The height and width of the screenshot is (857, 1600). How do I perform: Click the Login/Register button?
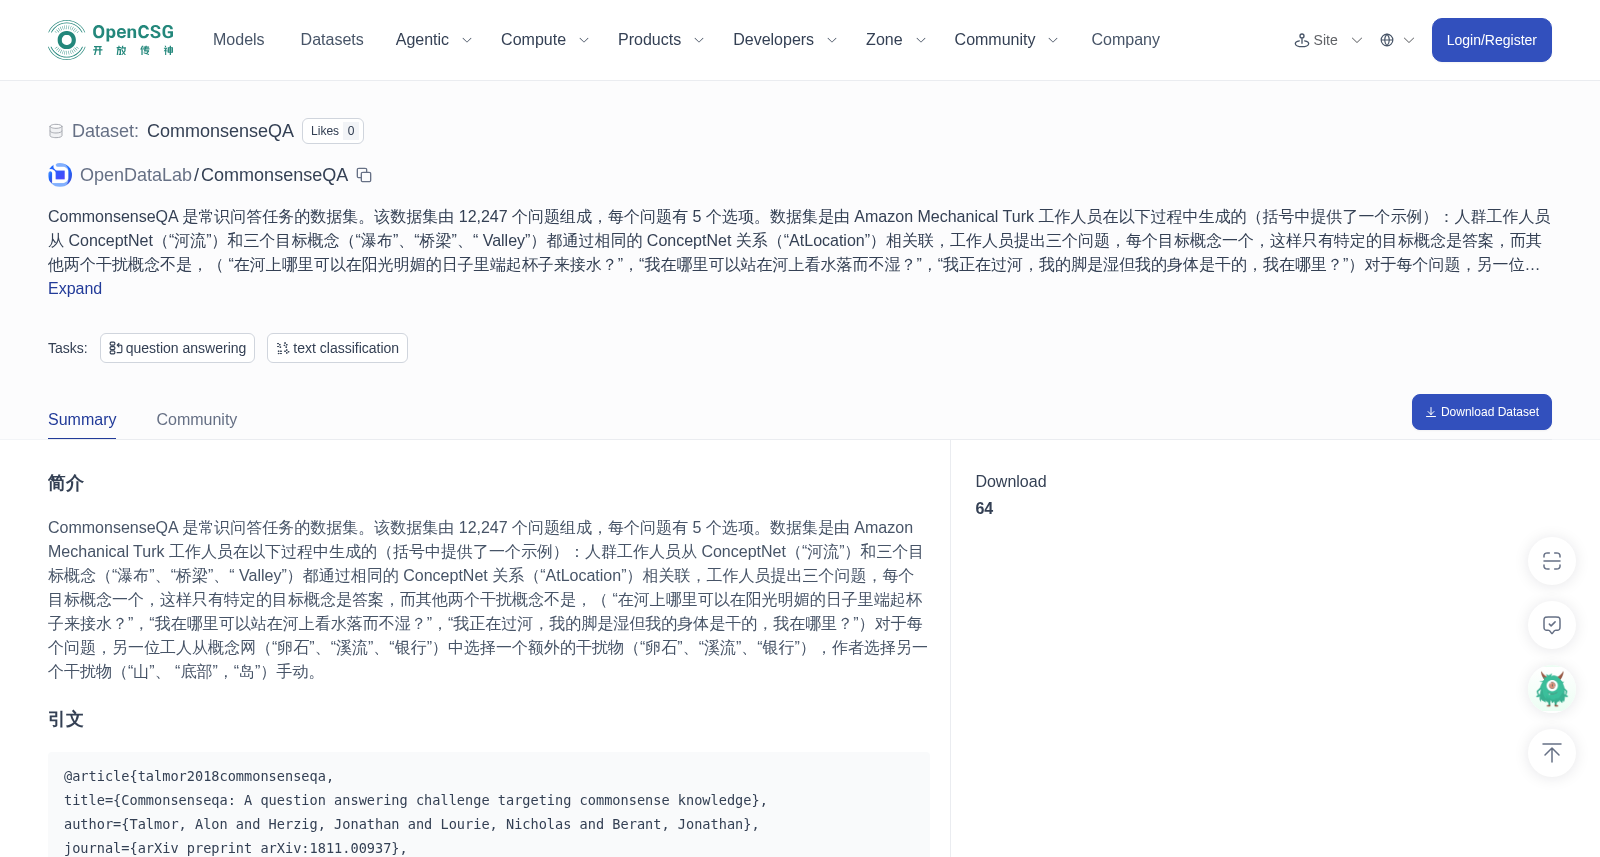1492,40
